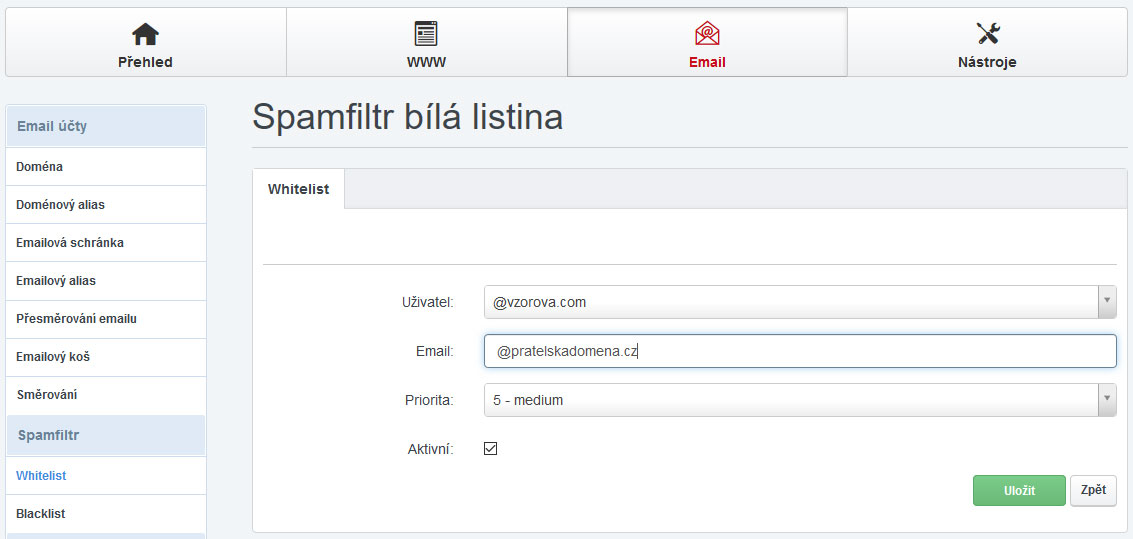Expand the Priorita dropdown list
Image resolution: width=1133 pixels, height=539 pixels.
point(1106,400)
